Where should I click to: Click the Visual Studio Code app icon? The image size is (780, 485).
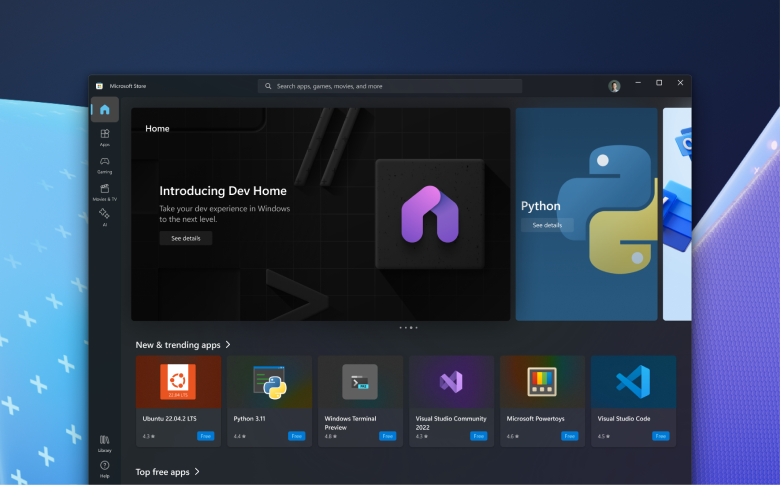click(633, 382)
